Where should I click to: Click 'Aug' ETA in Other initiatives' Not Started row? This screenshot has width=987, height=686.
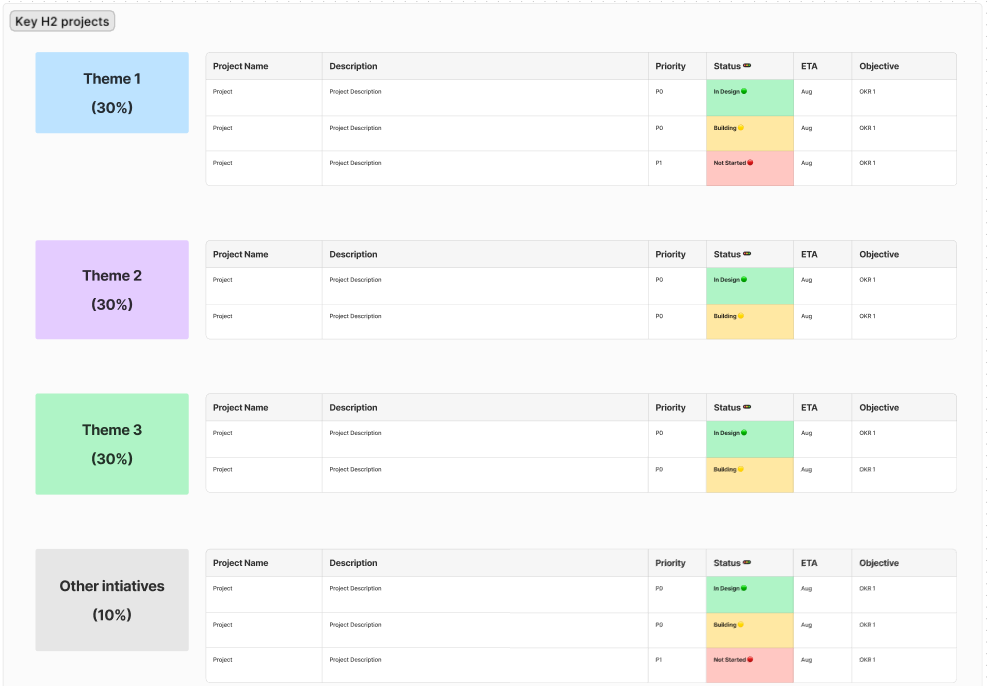pos(806,660)
